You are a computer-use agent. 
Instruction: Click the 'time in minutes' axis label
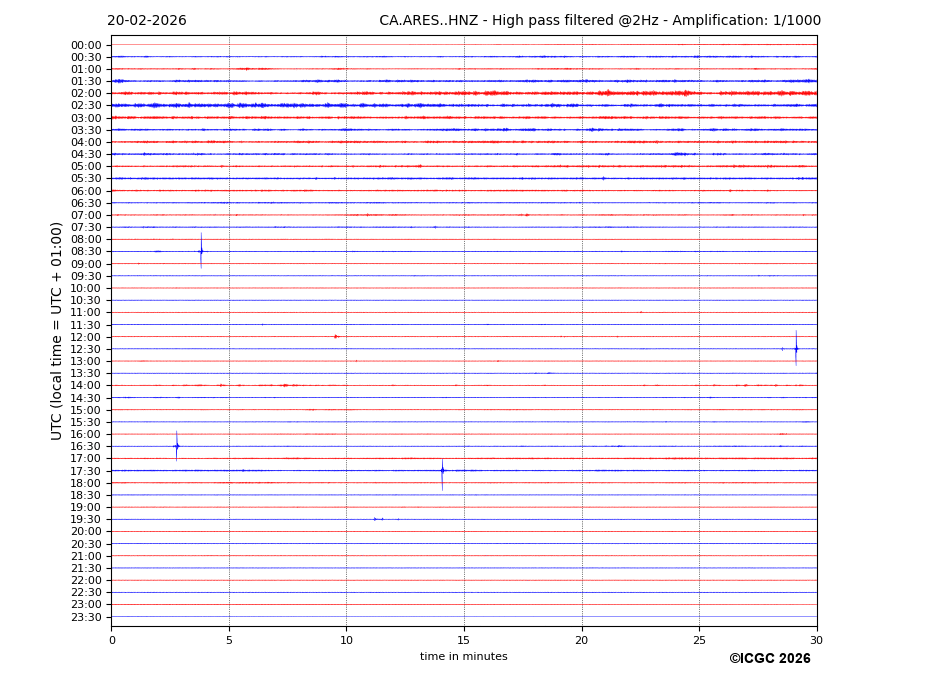click(463, 657)
